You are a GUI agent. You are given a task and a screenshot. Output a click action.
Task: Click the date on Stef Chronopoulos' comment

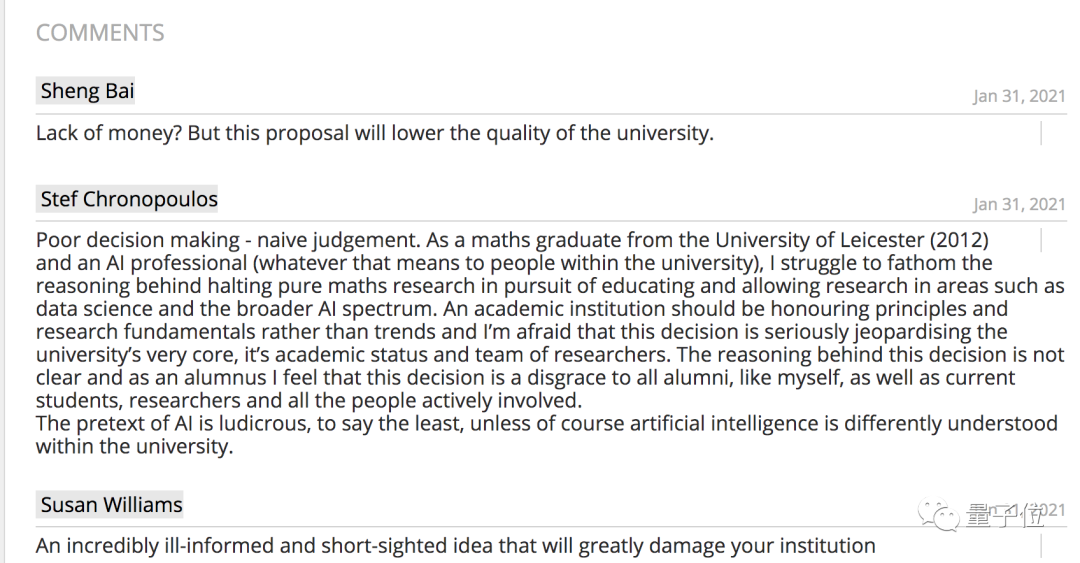click(1019, 205)
